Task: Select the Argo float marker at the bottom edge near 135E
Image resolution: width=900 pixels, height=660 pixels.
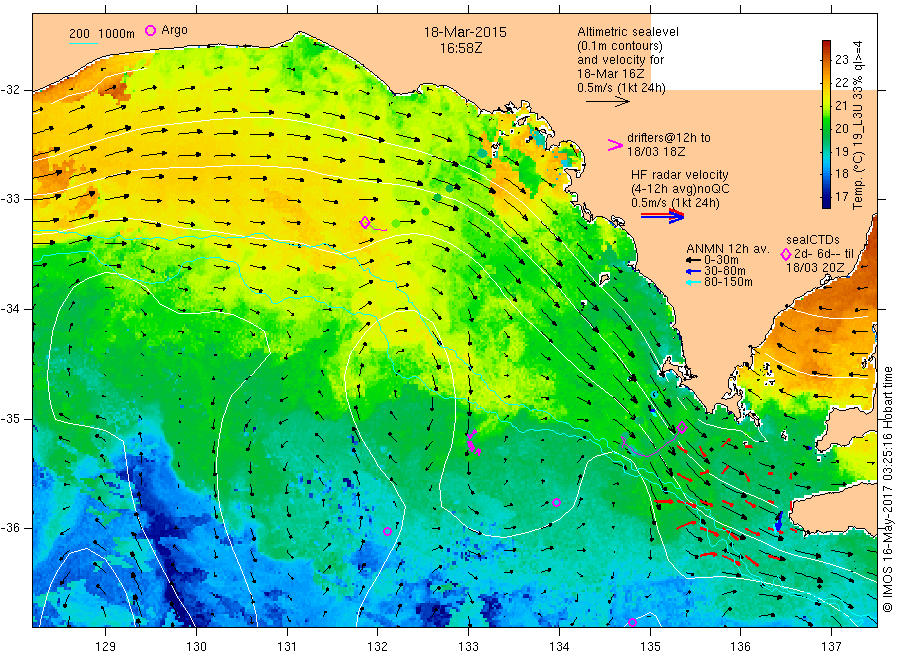Action: click(x=633, y=623)
